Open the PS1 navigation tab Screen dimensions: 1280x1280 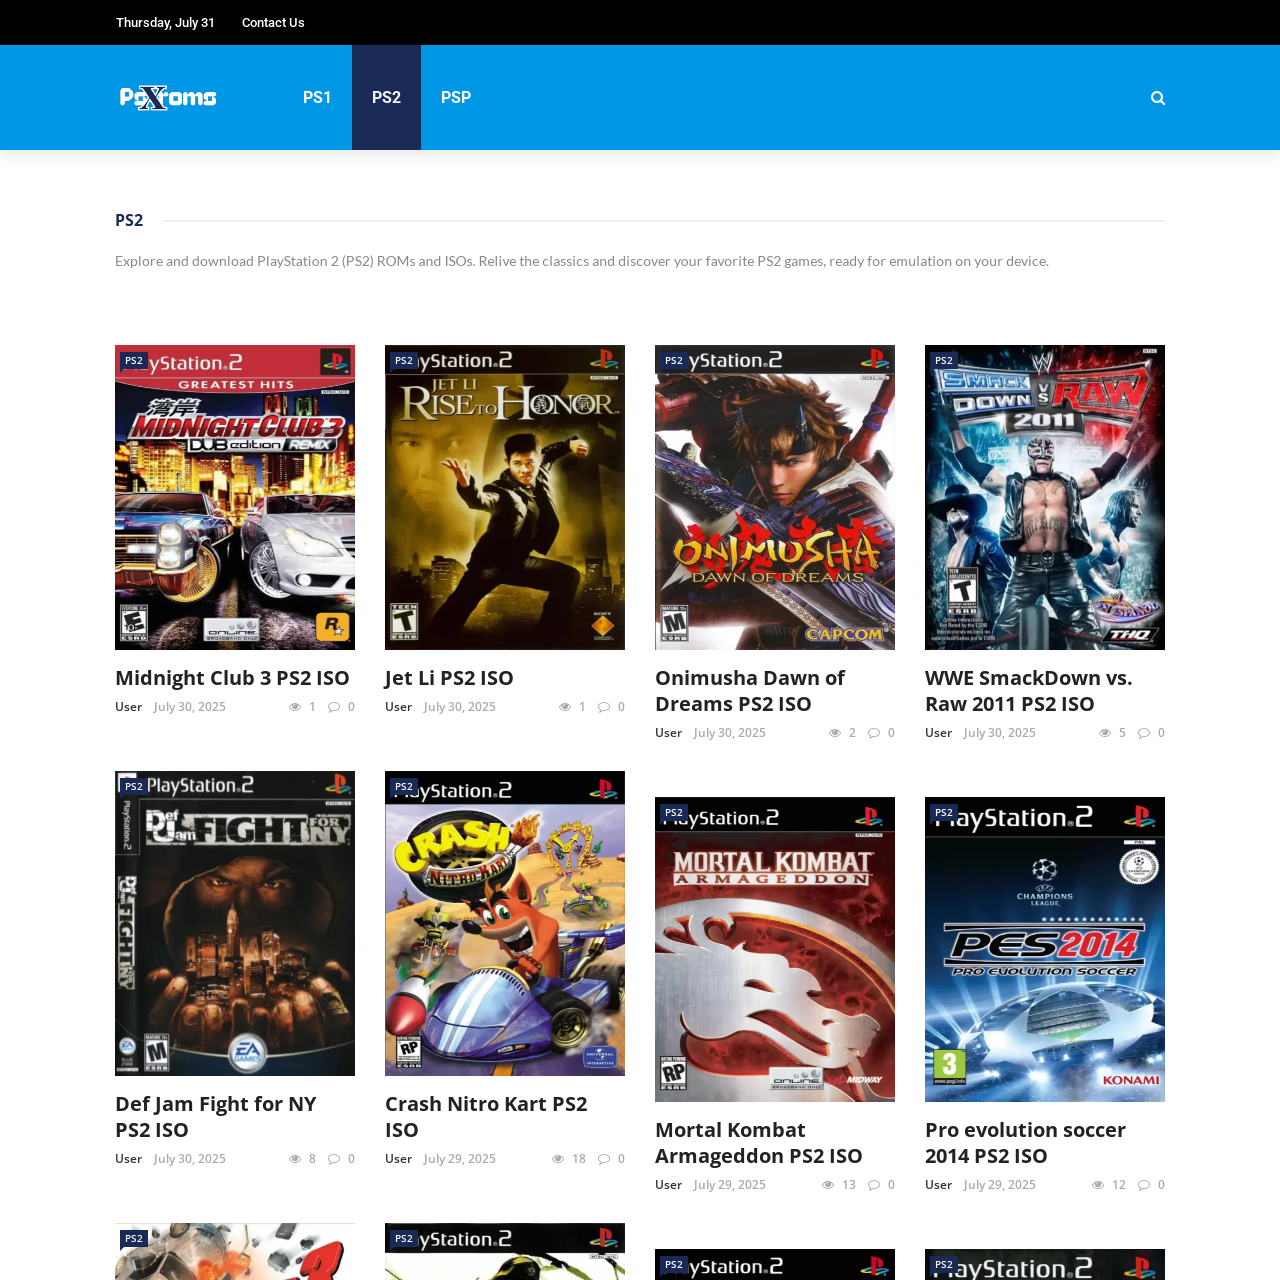click(317, 97)
